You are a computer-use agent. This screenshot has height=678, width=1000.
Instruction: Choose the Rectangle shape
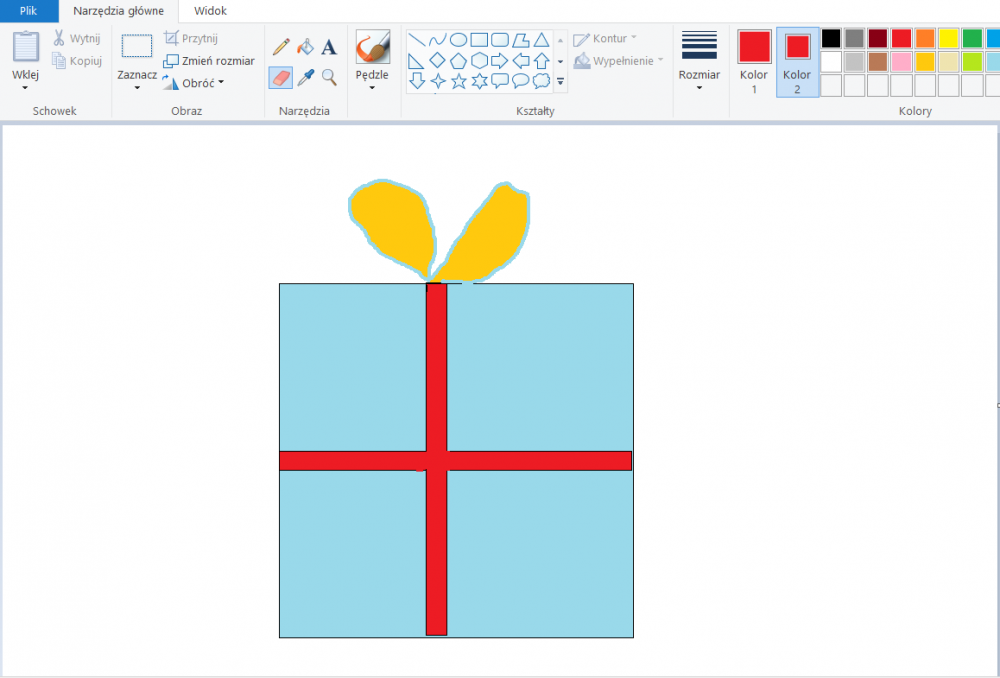(479, 40)
